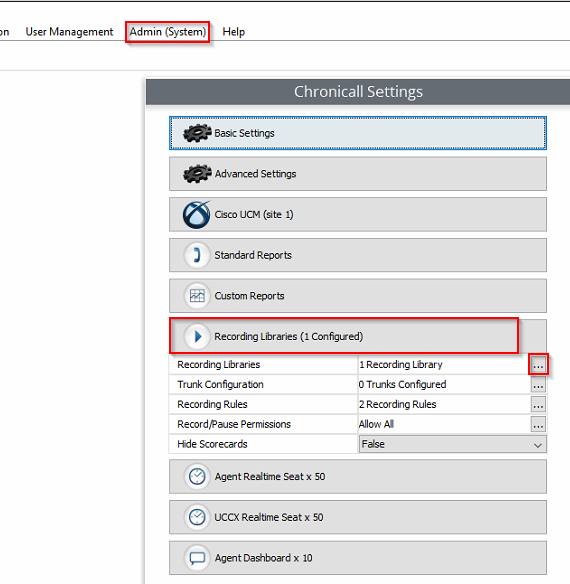This screenshot has height=584, width=570.
Task: Click the Recording Rules row label
Action: tap(212, 404)
